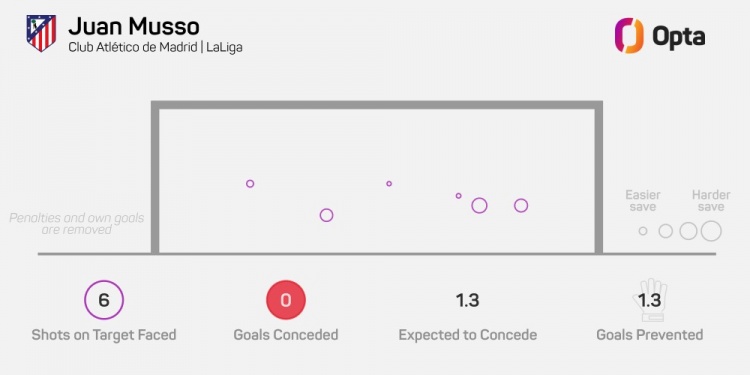This screenshot has height=375, width=750.
Task: Select the small shot marker left of the right cluster
Action: click(x=458, y=196)
